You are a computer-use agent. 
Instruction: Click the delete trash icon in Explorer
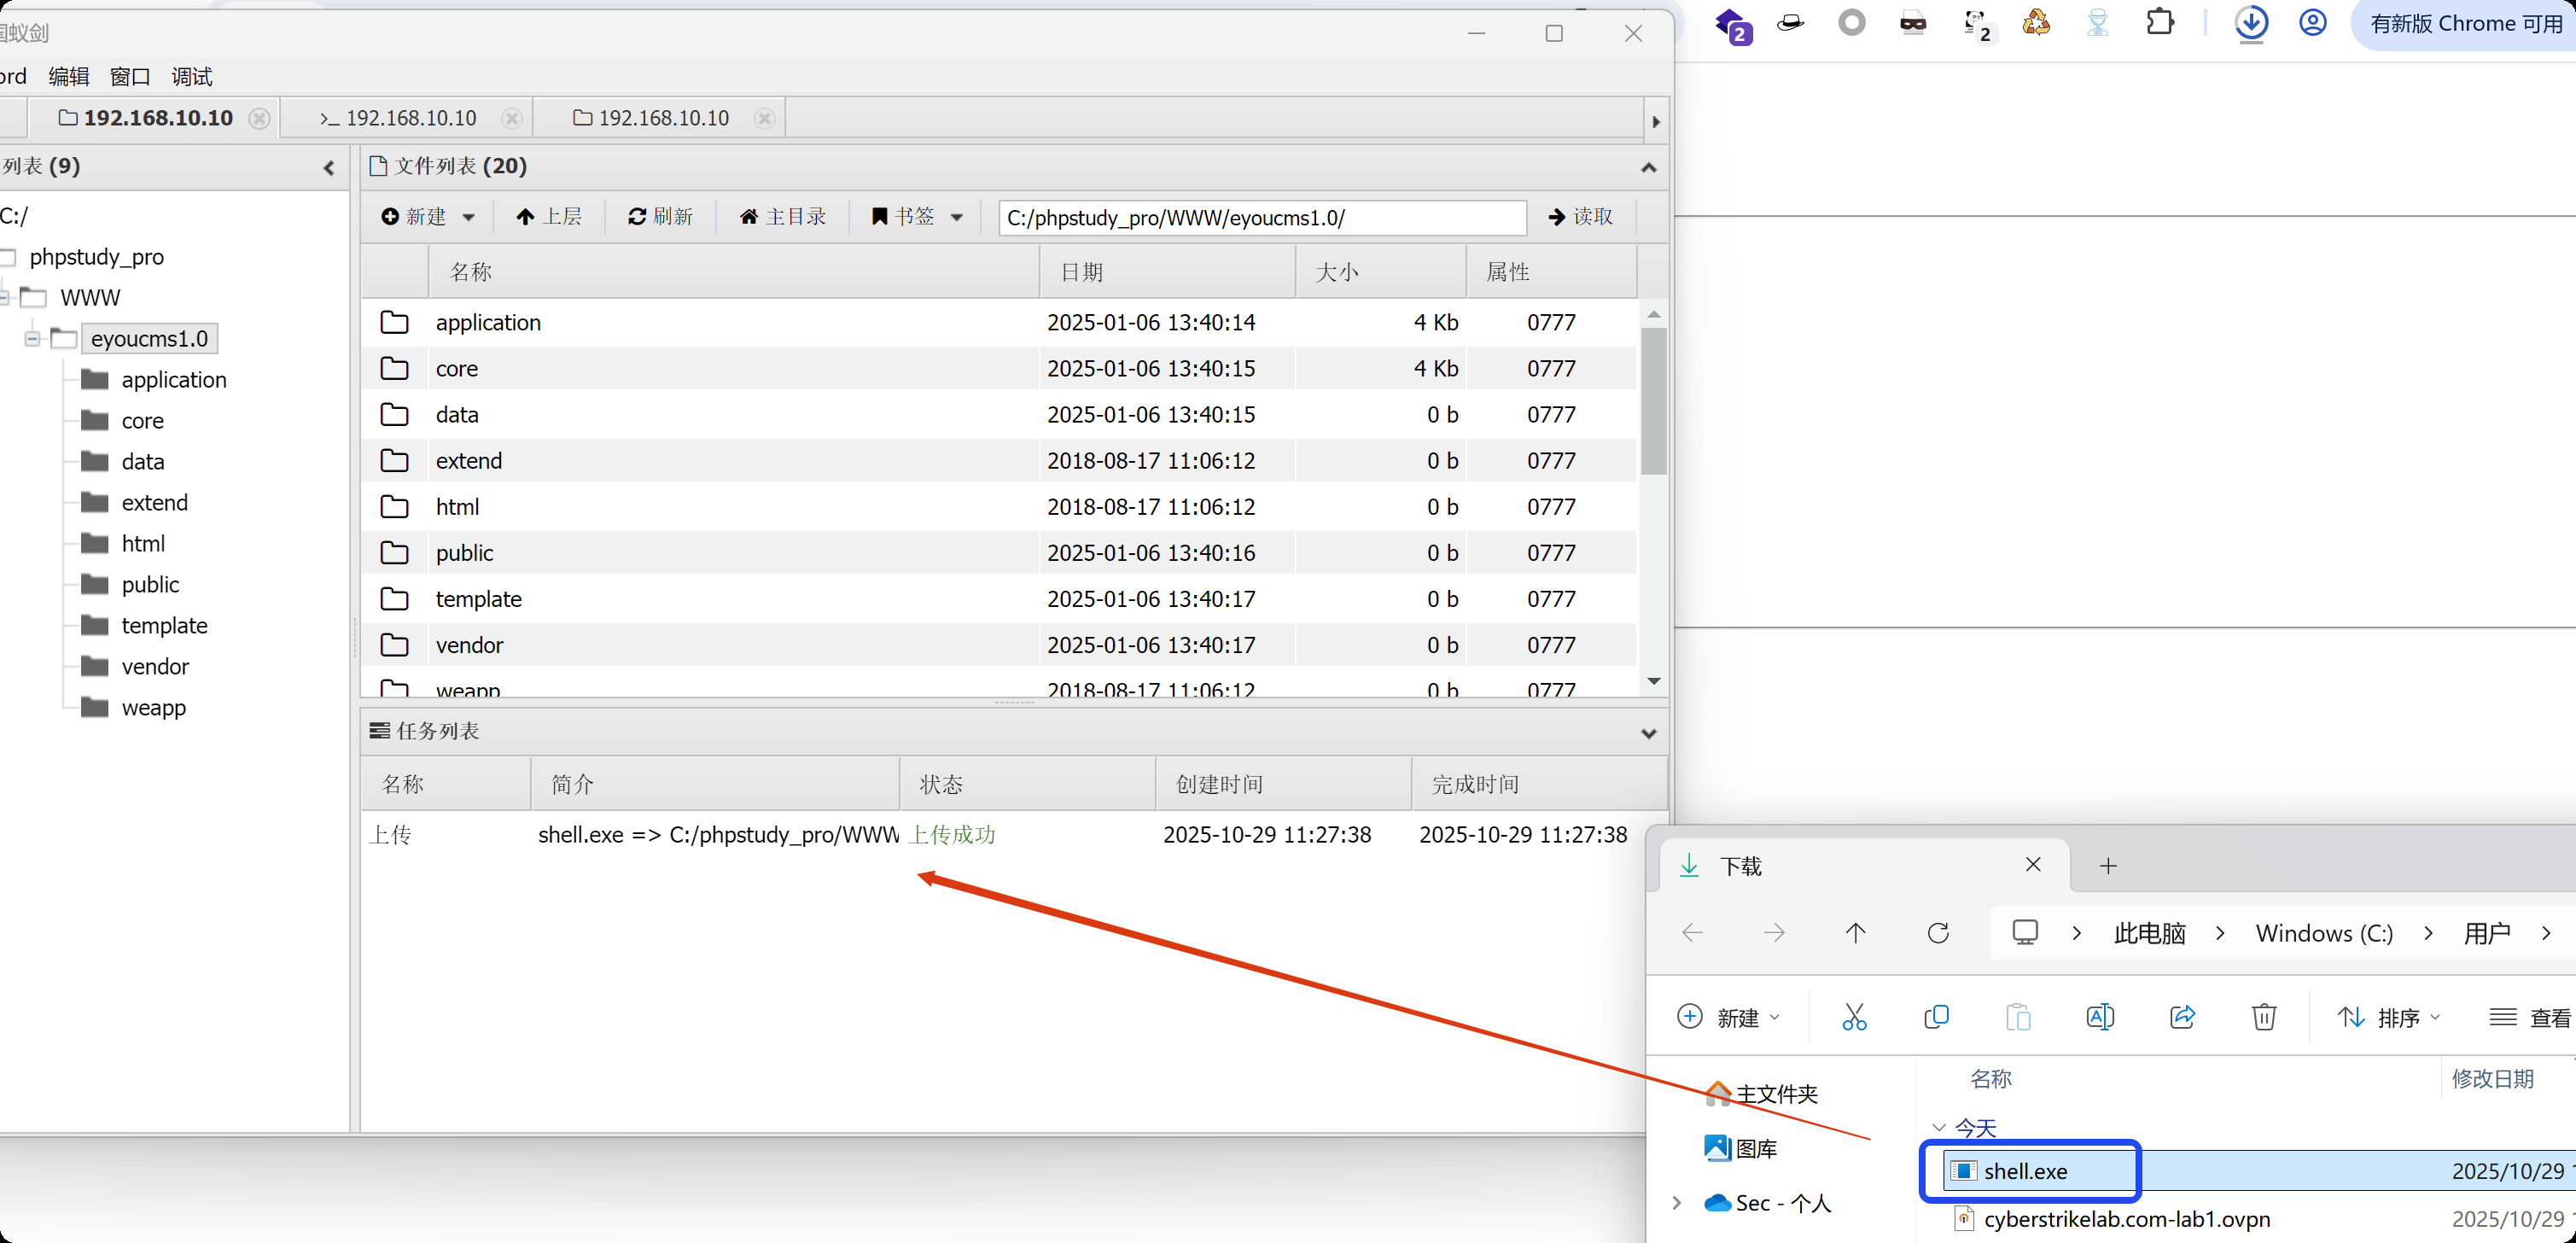click(2264, 1017)
